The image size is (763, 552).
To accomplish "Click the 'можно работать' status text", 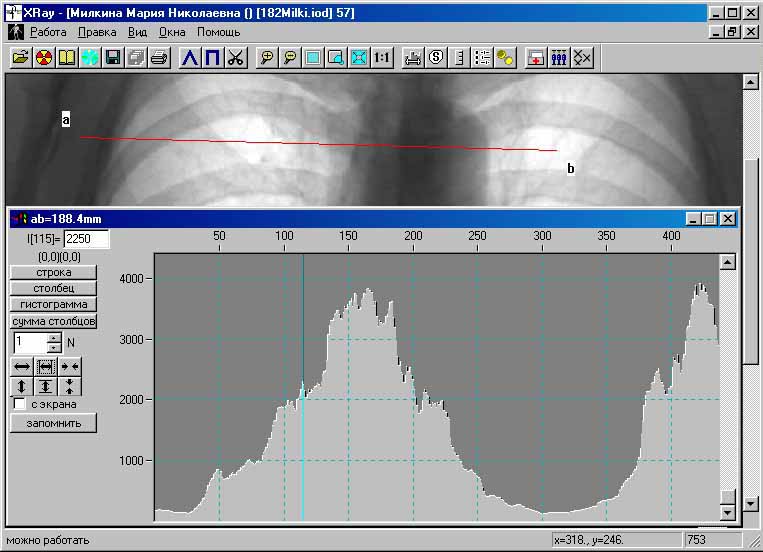I will pos(48,540).
